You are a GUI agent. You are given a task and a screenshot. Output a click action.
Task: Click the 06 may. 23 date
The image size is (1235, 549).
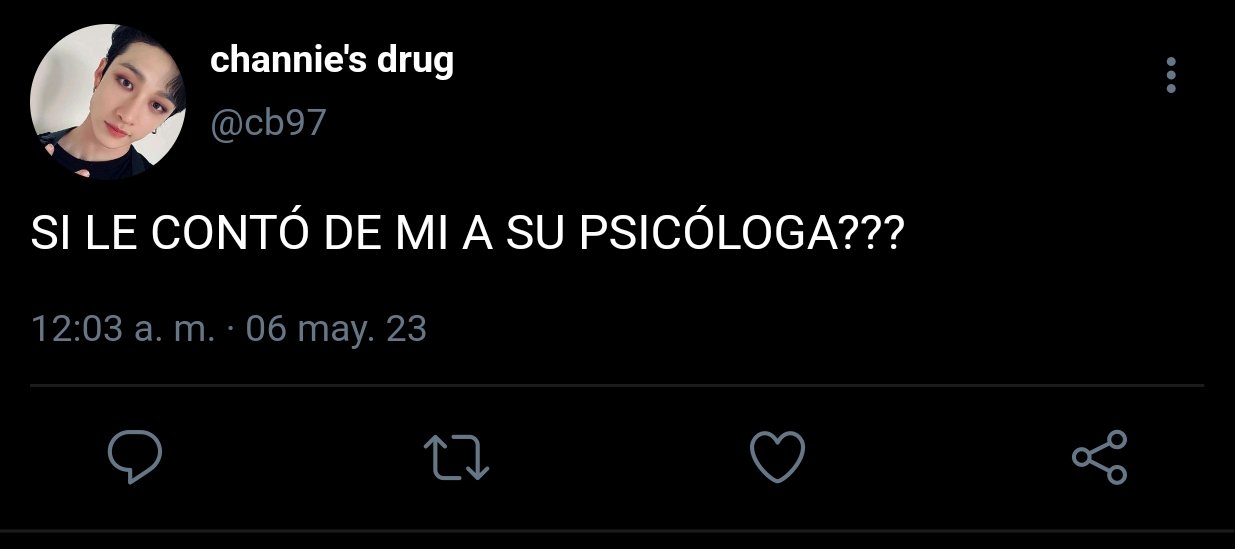pyautogui.click(x=337, y=329)
